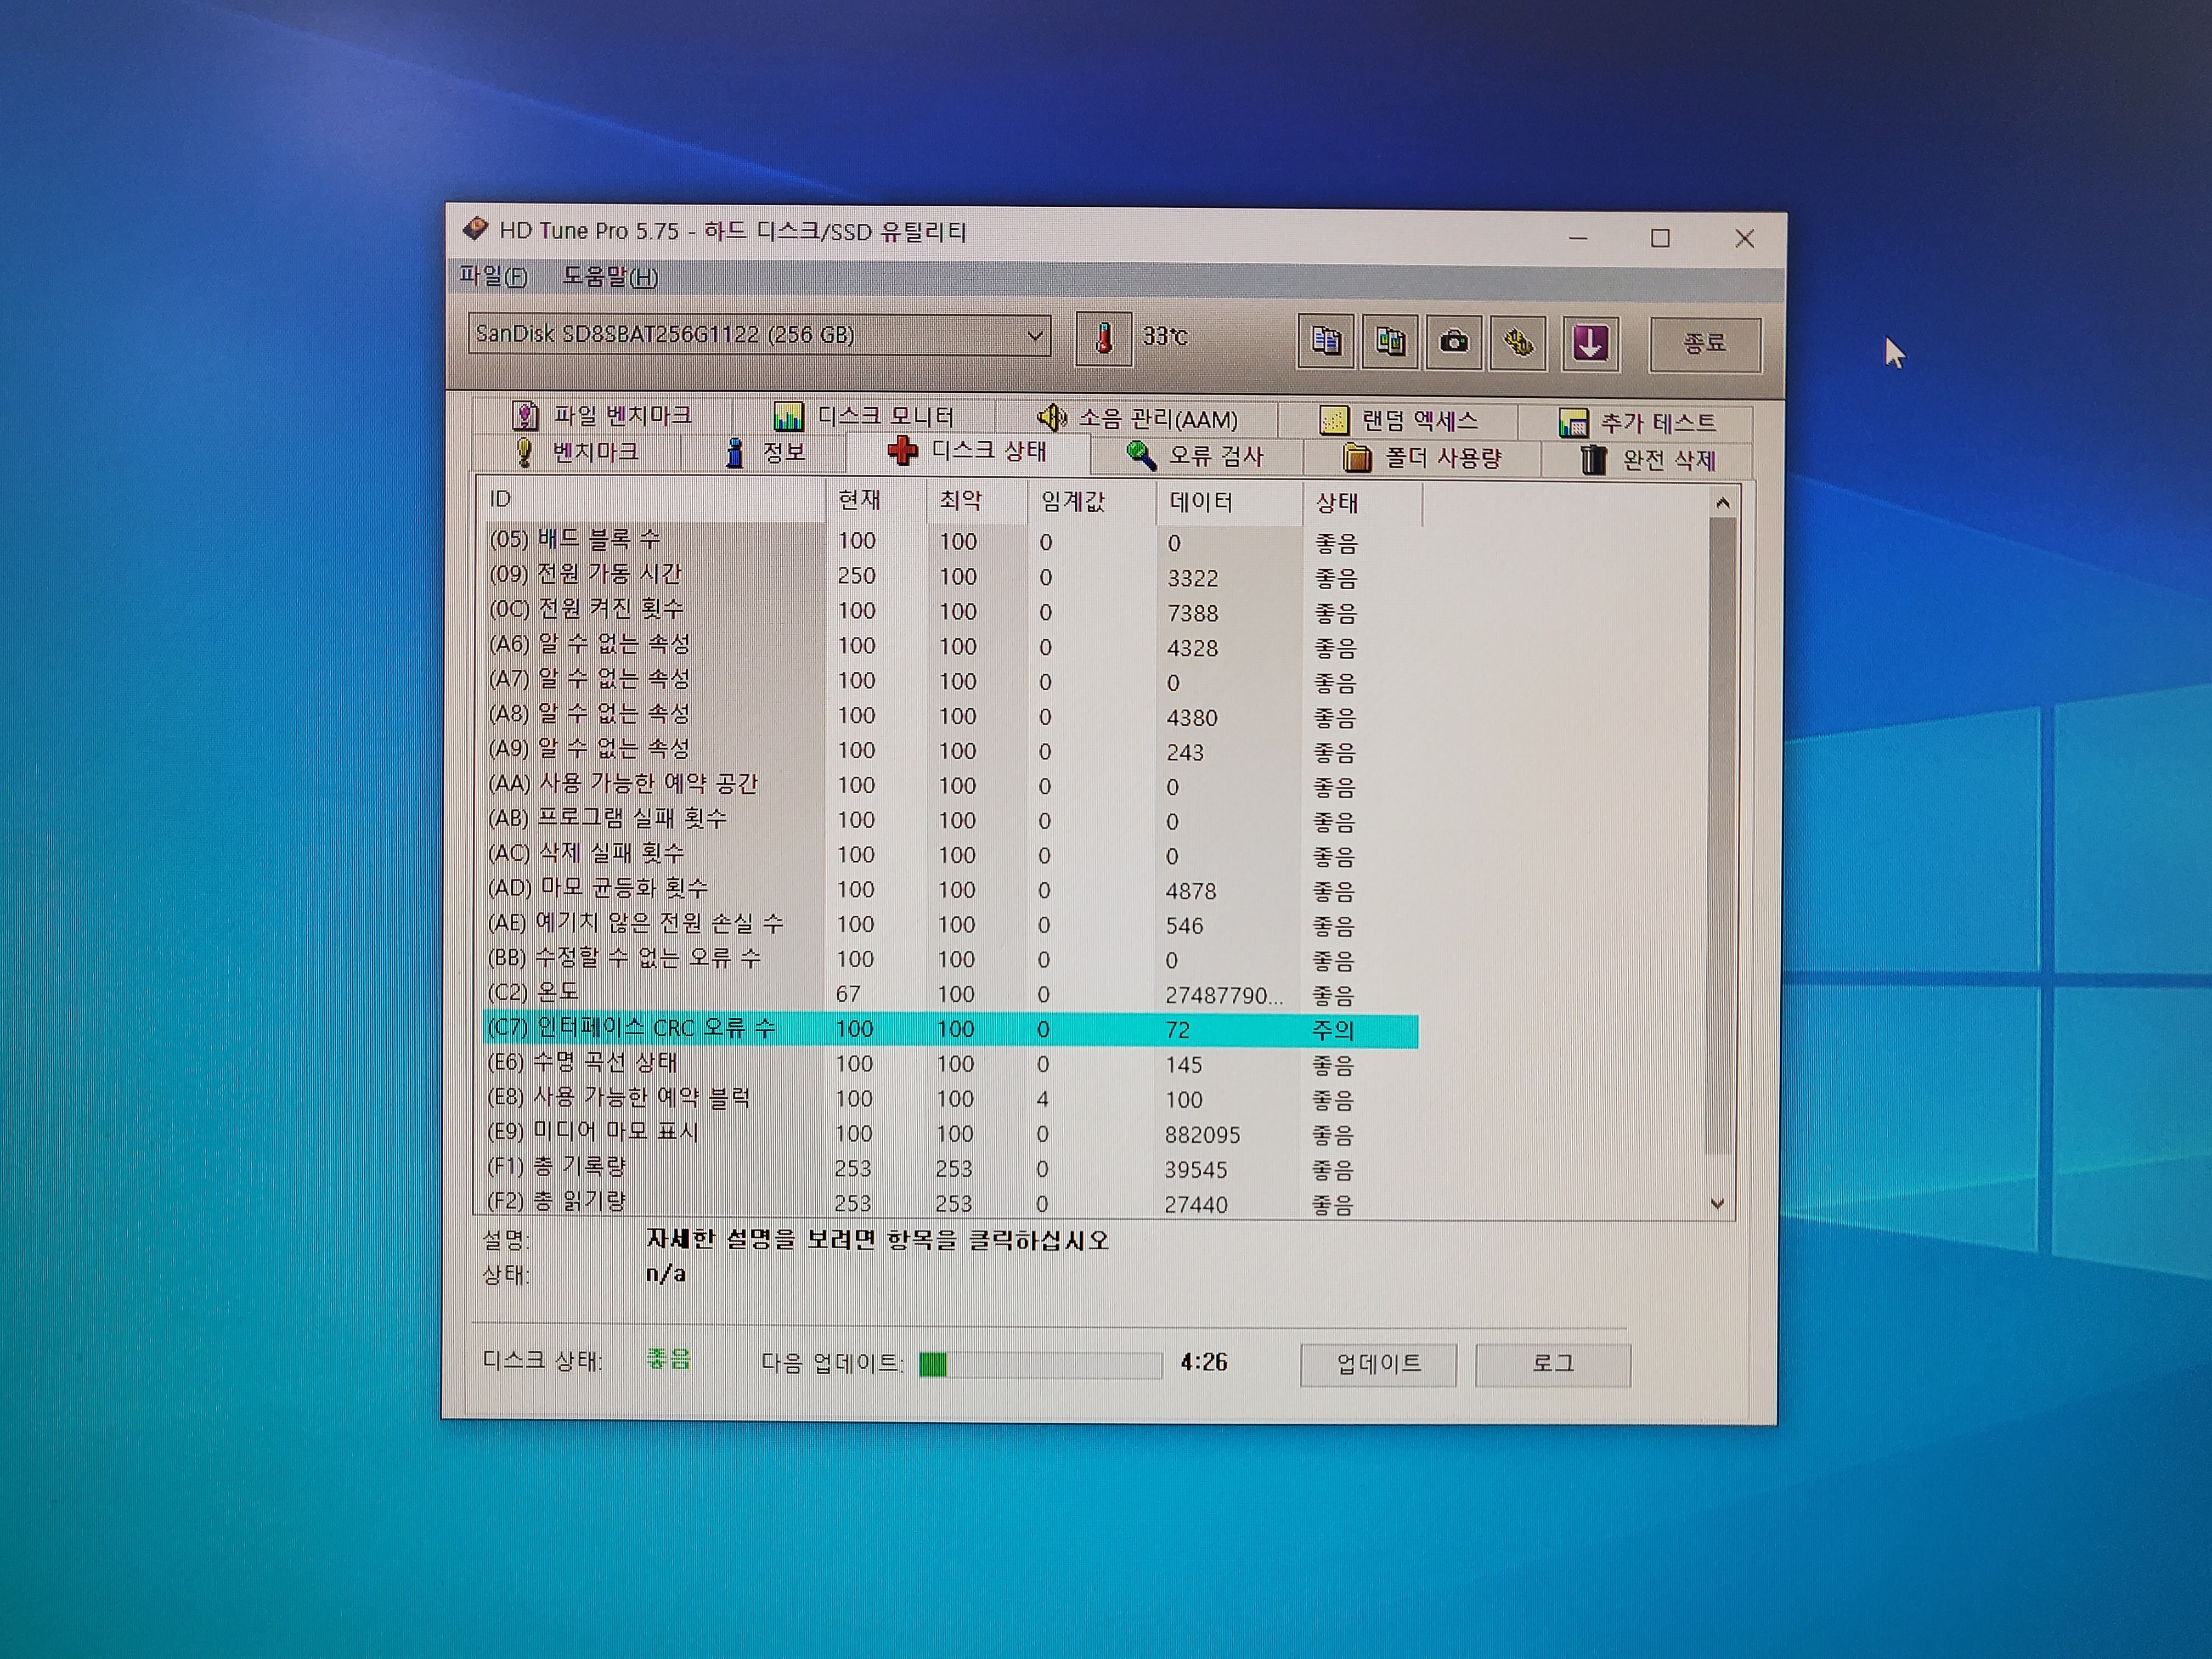Click the 정보 info icon
Viewport: 2212px width, 1659px height.
[x=735, y=453]
